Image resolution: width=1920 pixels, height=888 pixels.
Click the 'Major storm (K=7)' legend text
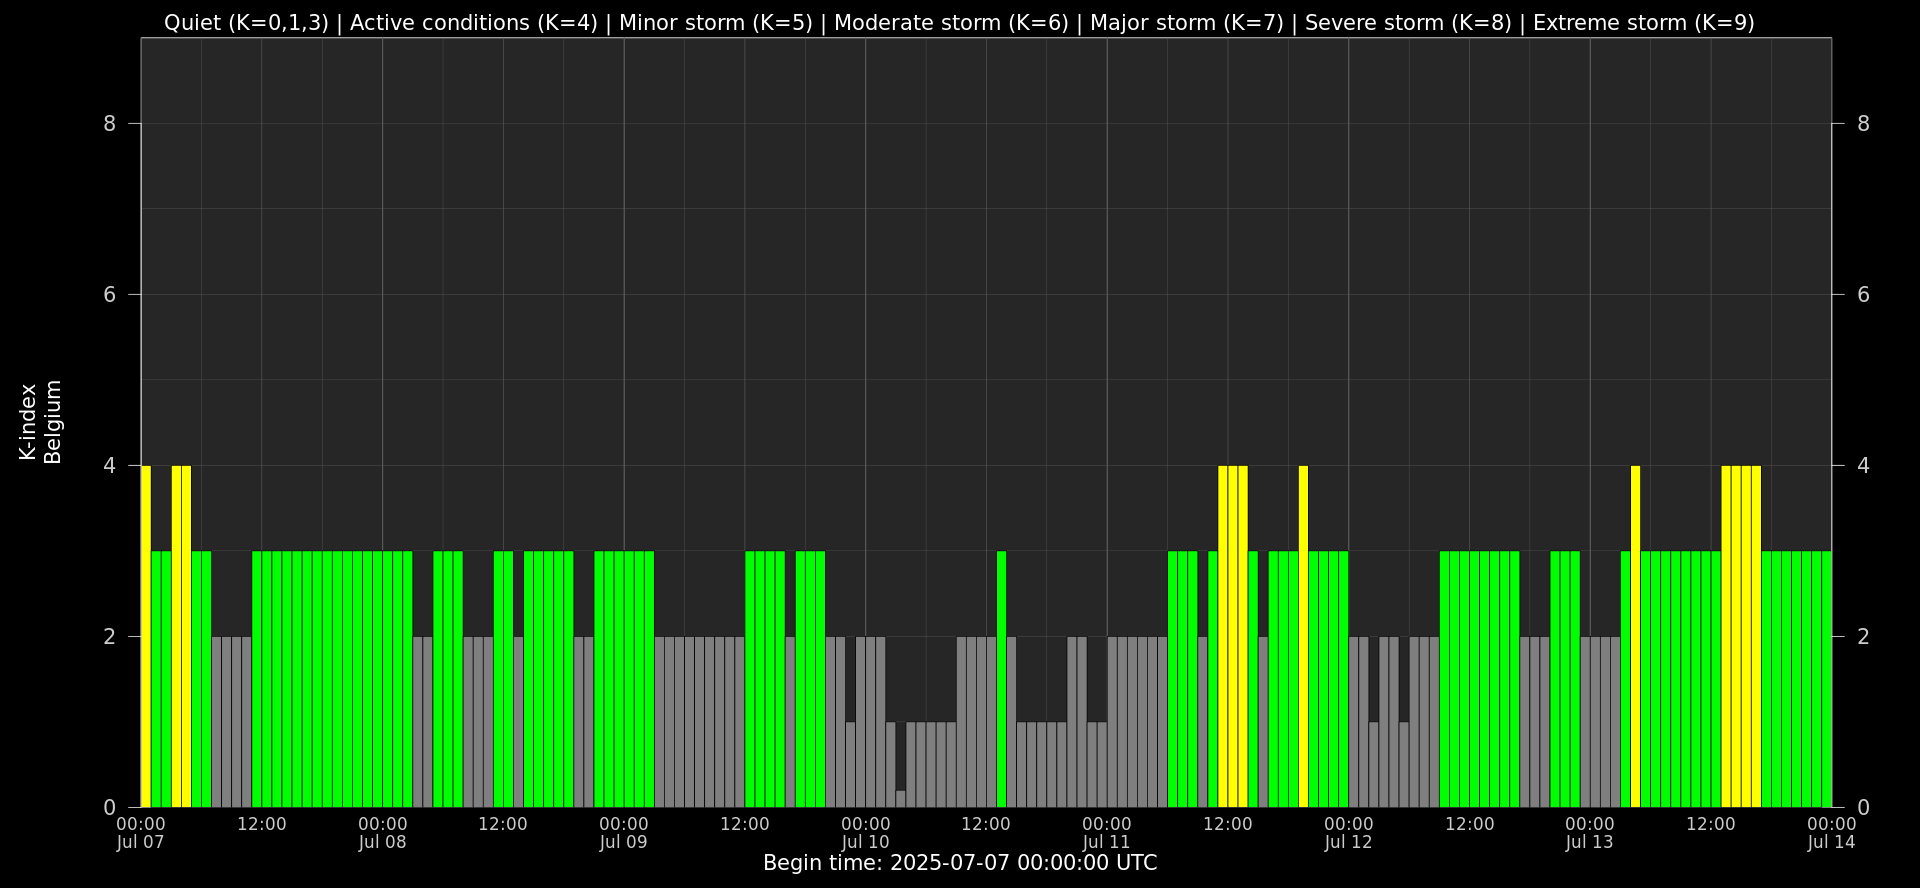click(x=1187, y=23)
